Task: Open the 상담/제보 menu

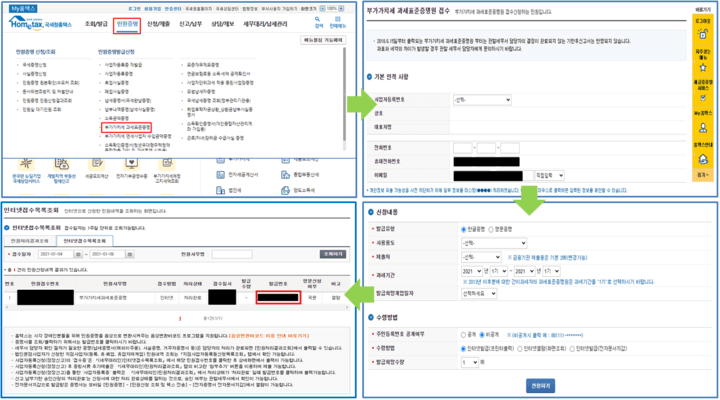Action: click(223, 24)
